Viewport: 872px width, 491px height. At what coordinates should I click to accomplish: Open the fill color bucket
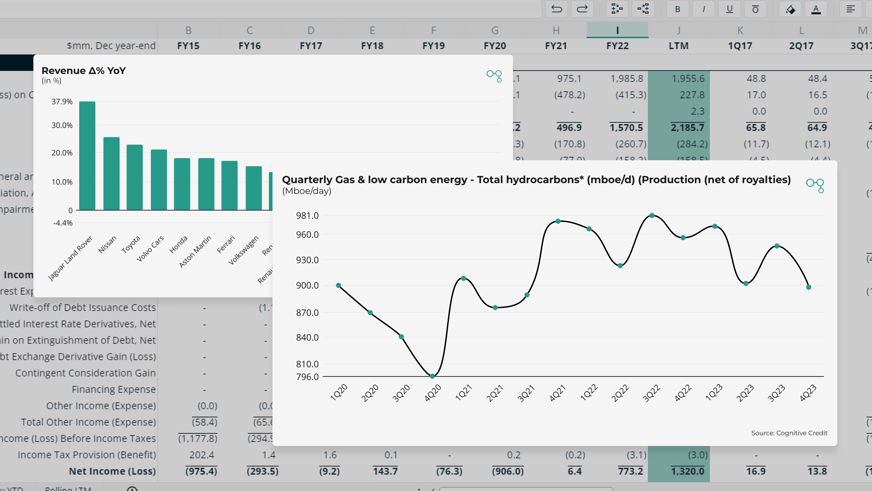pos(790,8)
